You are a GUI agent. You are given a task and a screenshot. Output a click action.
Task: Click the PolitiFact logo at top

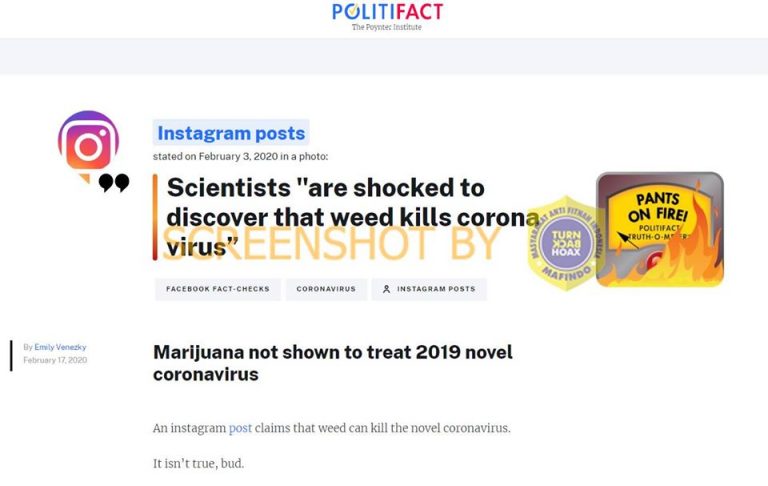(x=387, y=12)
